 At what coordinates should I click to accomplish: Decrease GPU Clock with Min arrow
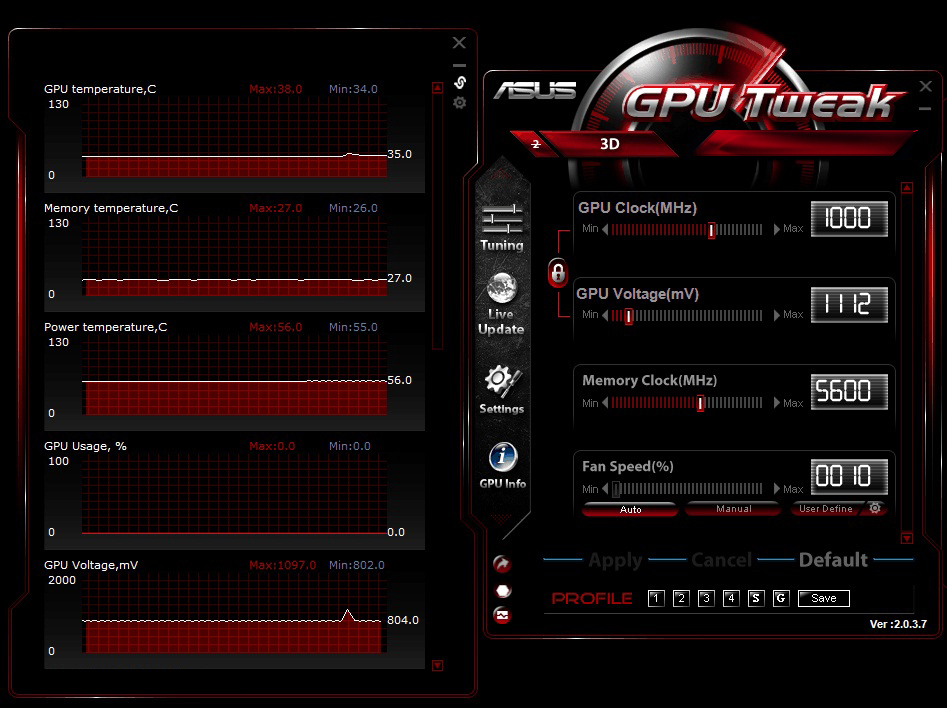605,229
